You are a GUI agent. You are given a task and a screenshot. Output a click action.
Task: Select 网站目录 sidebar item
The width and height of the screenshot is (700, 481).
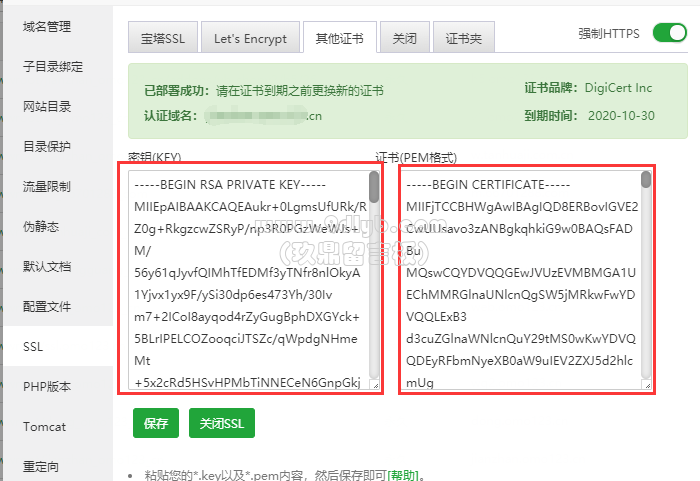click(x=47, y=107)
